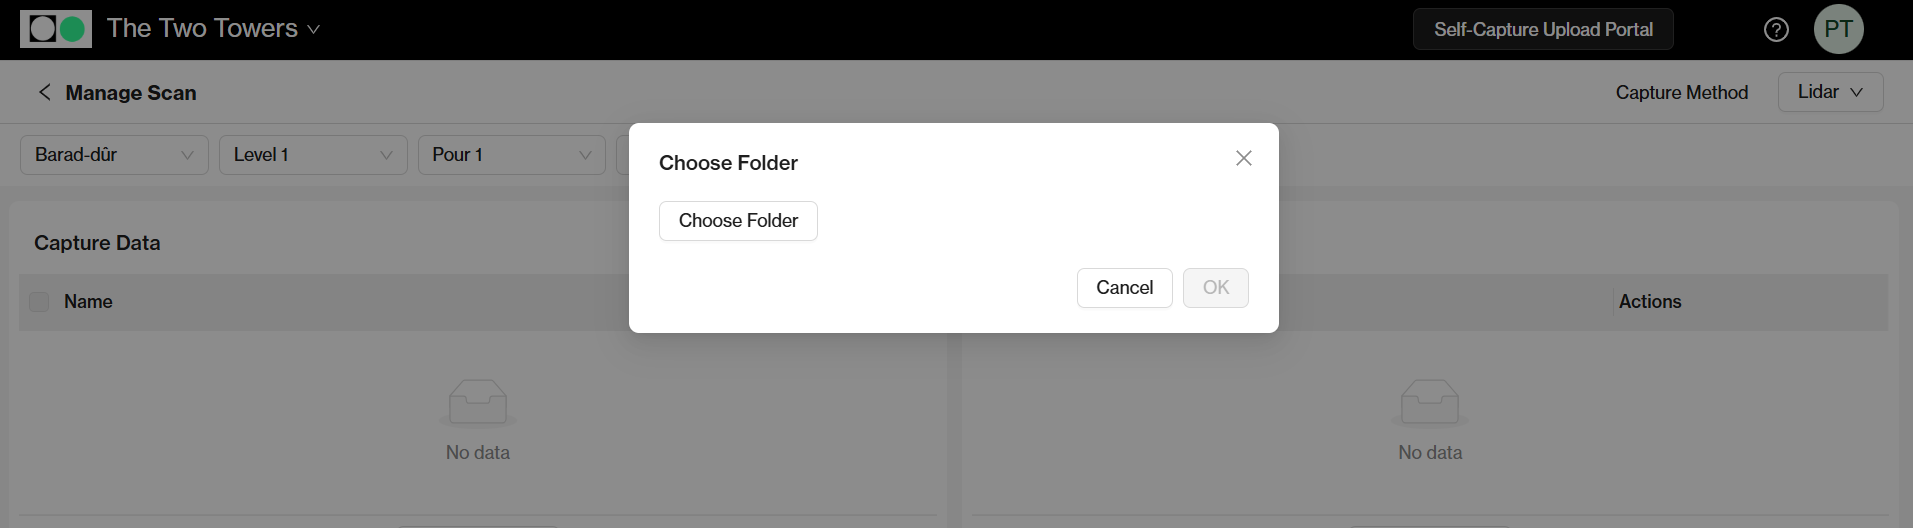Click the app logo icon
Image resolution: width=1913 pixels, height=528 pixels.
pos(56,29)
